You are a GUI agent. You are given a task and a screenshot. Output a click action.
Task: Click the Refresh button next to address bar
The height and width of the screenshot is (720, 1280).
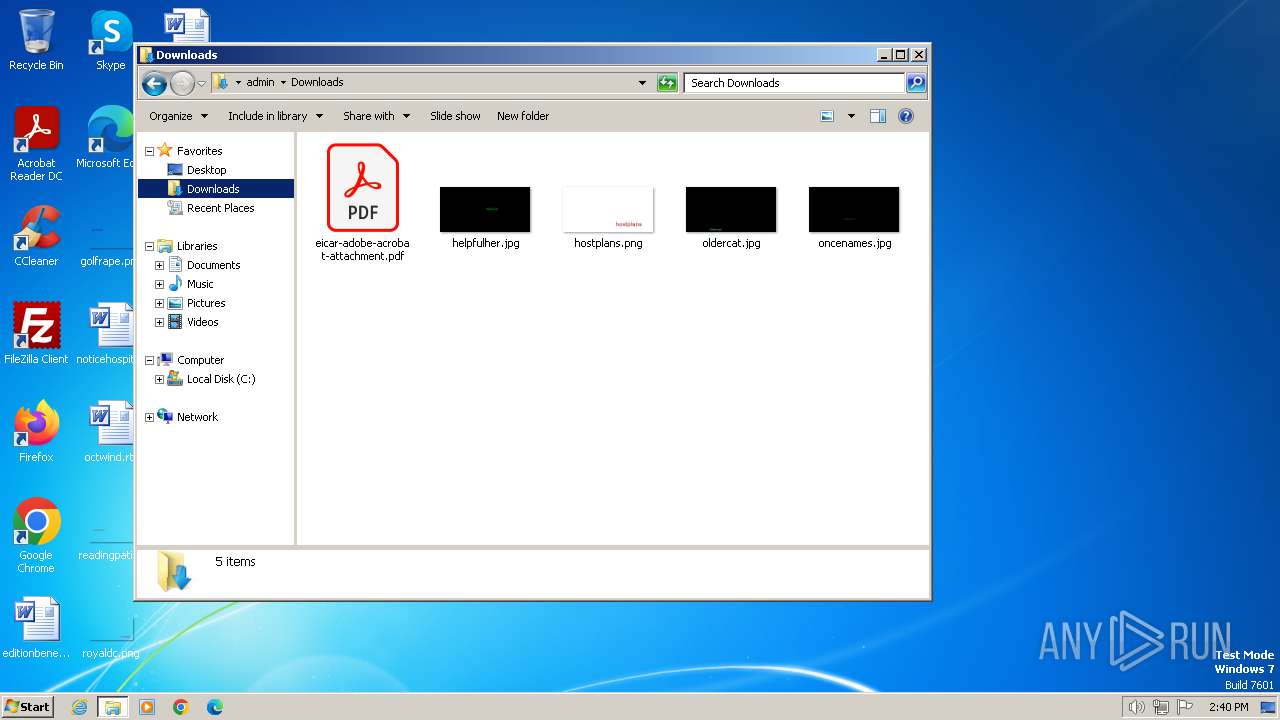click(667, 83)
